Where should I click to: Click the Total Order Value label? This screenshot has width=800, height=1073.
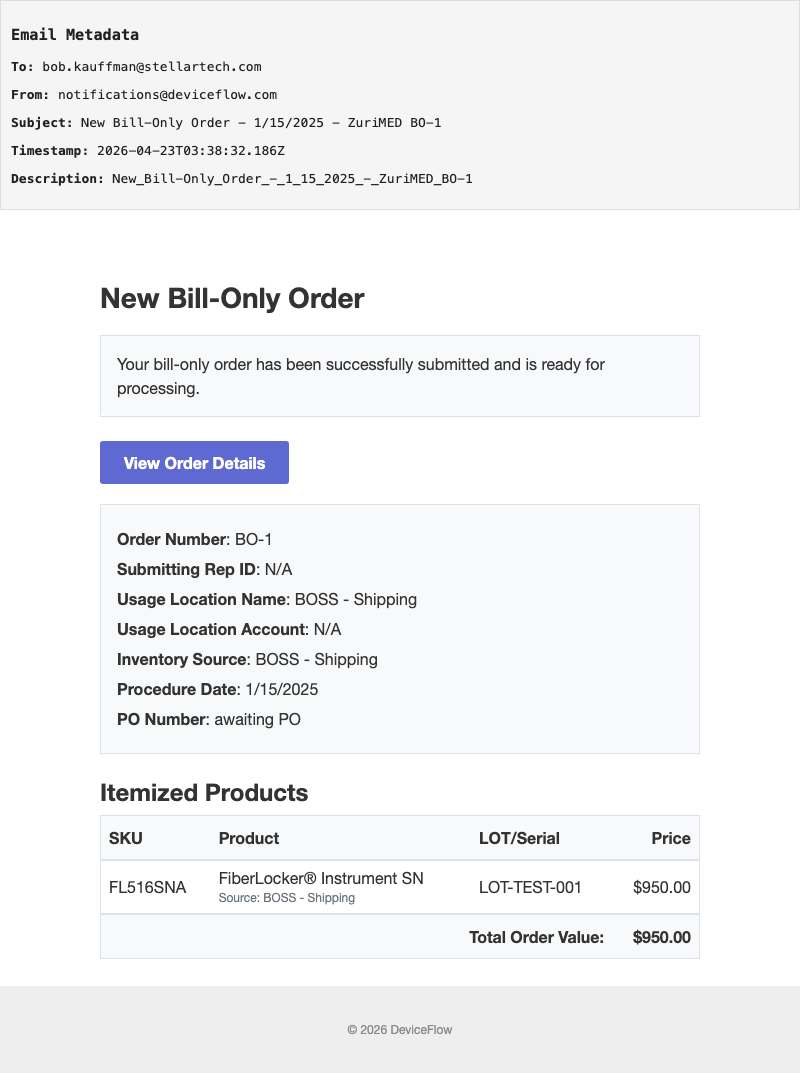click(537, 938)
